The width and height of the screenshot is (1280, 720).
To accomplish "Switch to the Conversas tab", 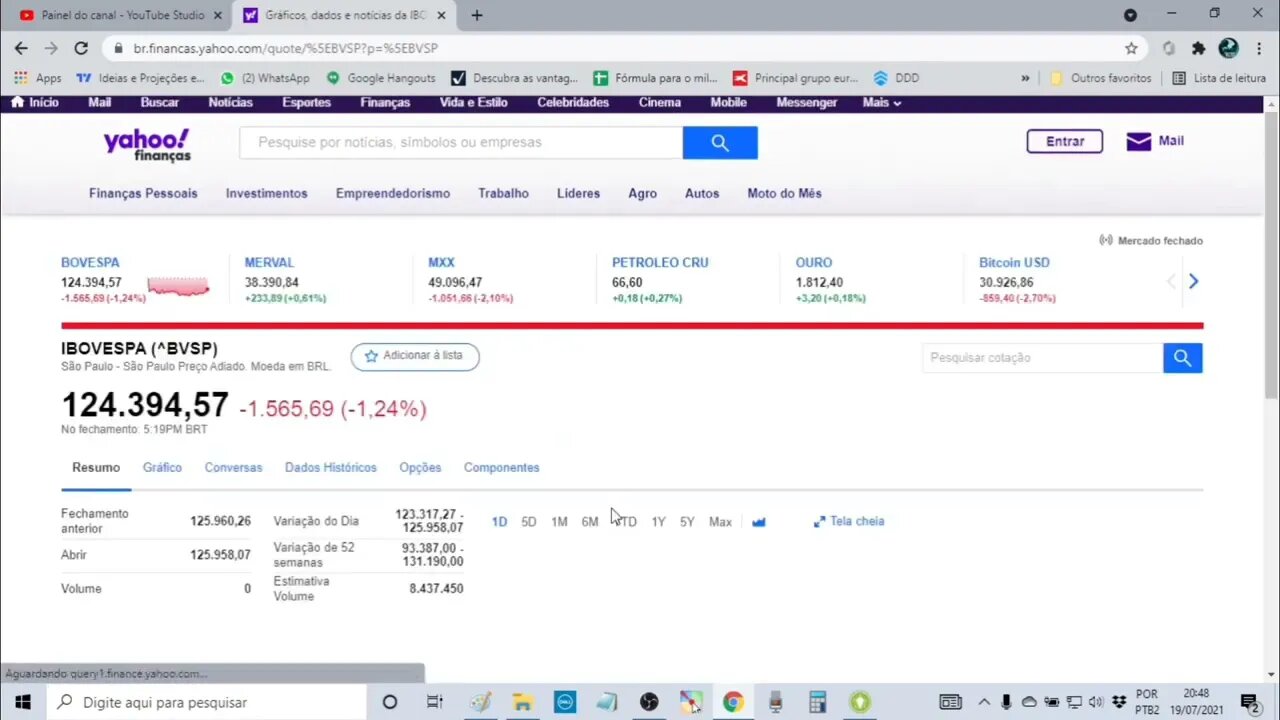I will click(233, 467).
